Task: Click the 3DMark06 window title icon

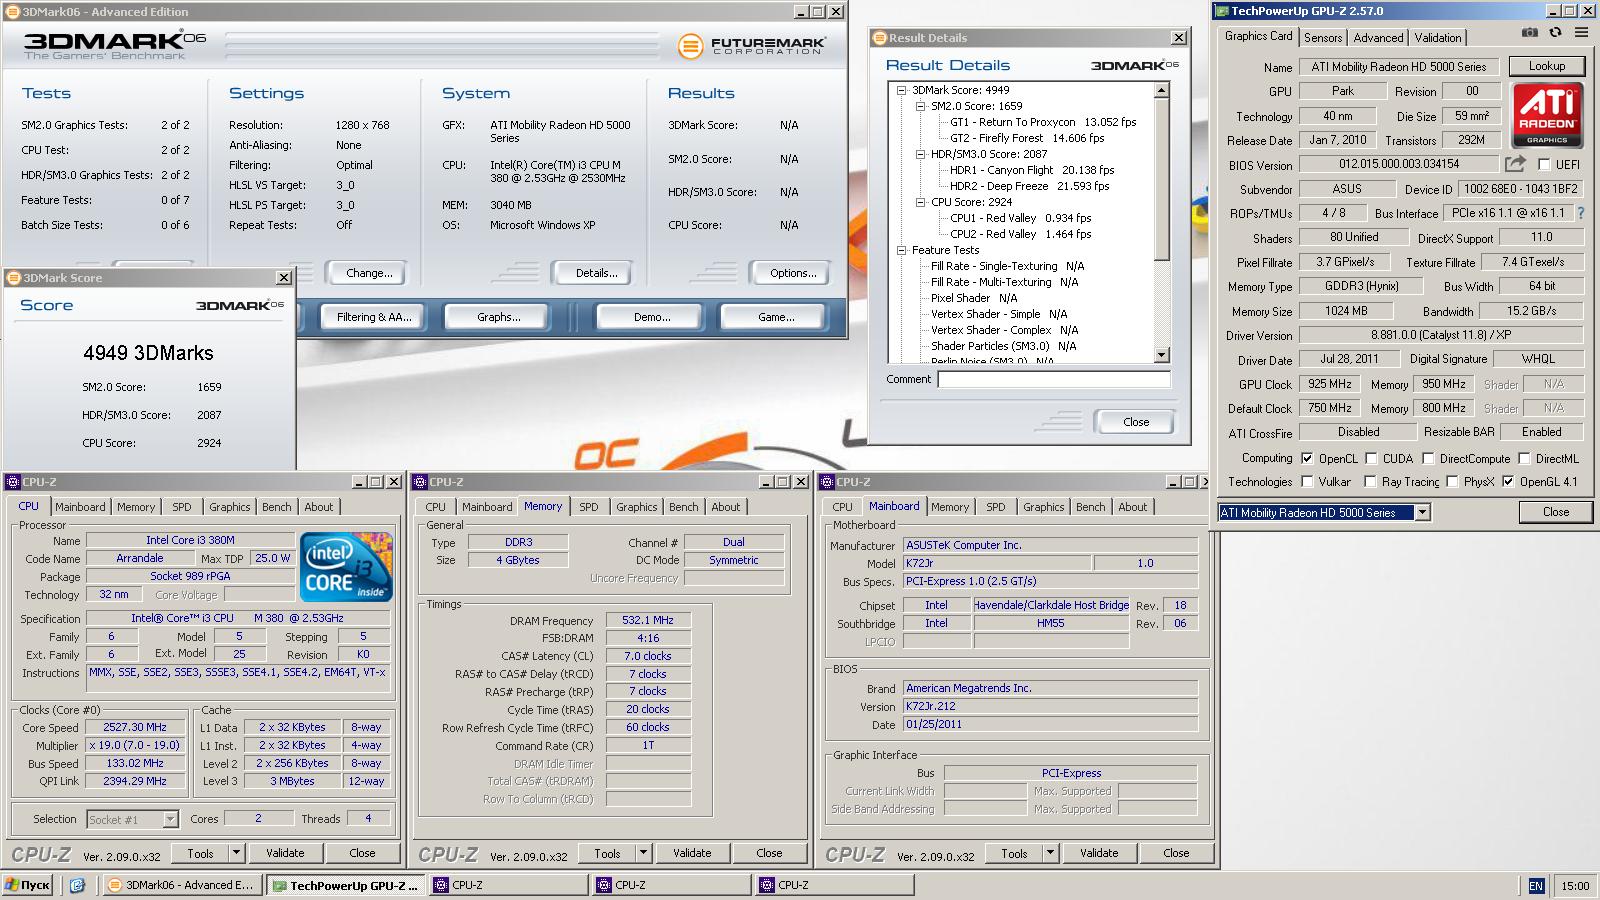Action: [x=11, y=12]
